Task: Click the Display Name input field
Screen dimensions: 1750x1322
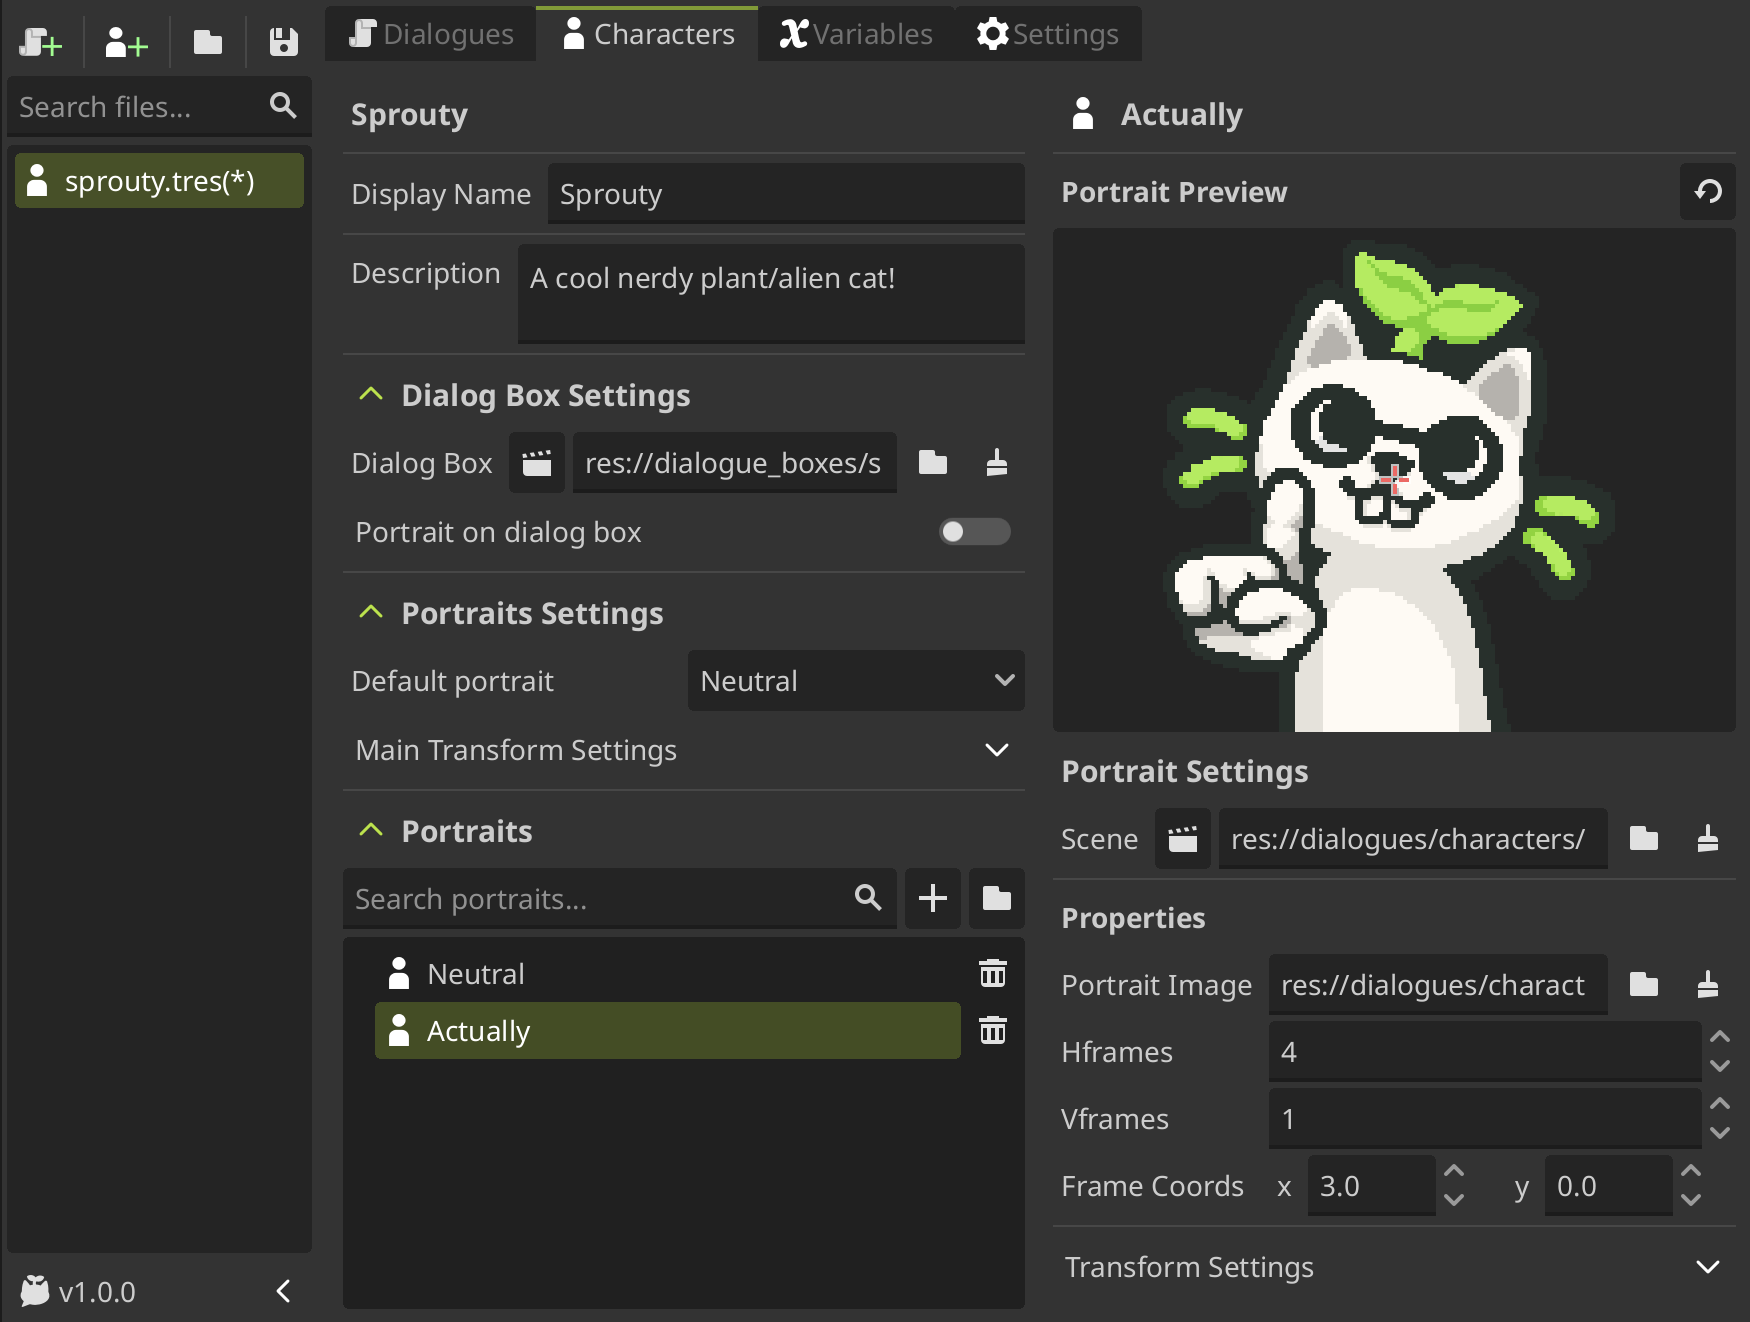Action: click(785, 194)
